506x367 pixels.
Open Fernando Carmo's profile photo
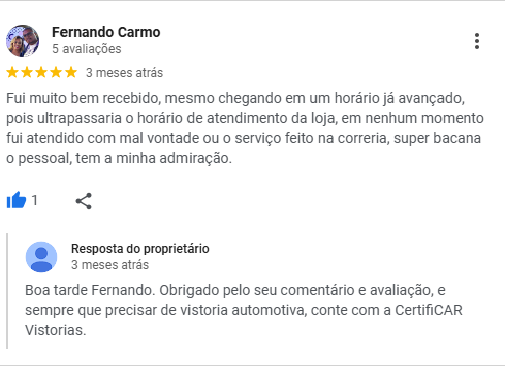pyautogui.click(x=22, y=41)
